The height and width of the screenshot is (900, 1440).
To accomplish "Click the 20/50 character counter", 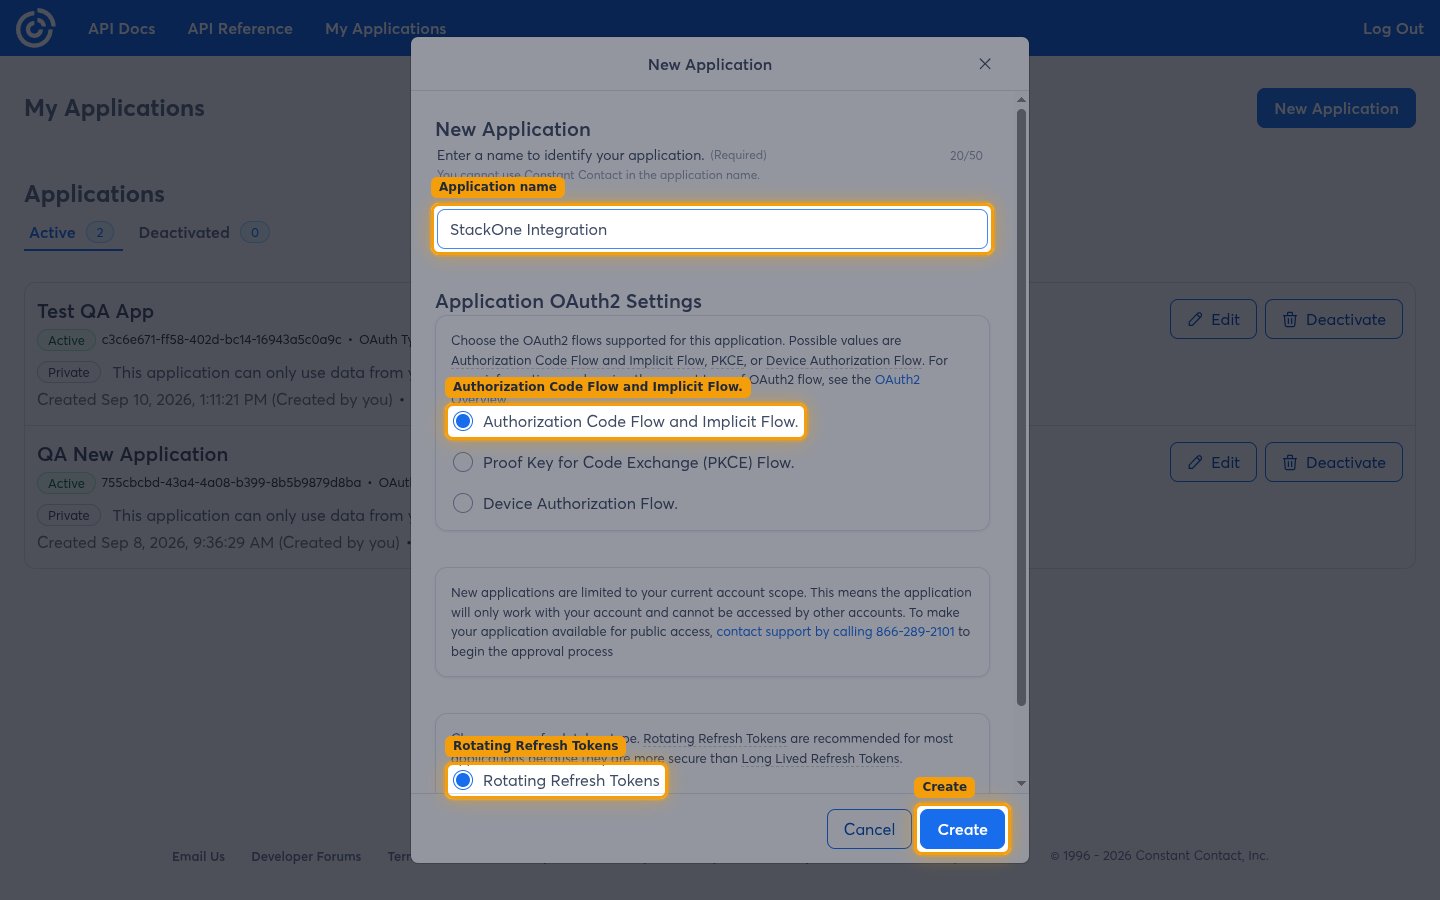I will pos(966,156).
